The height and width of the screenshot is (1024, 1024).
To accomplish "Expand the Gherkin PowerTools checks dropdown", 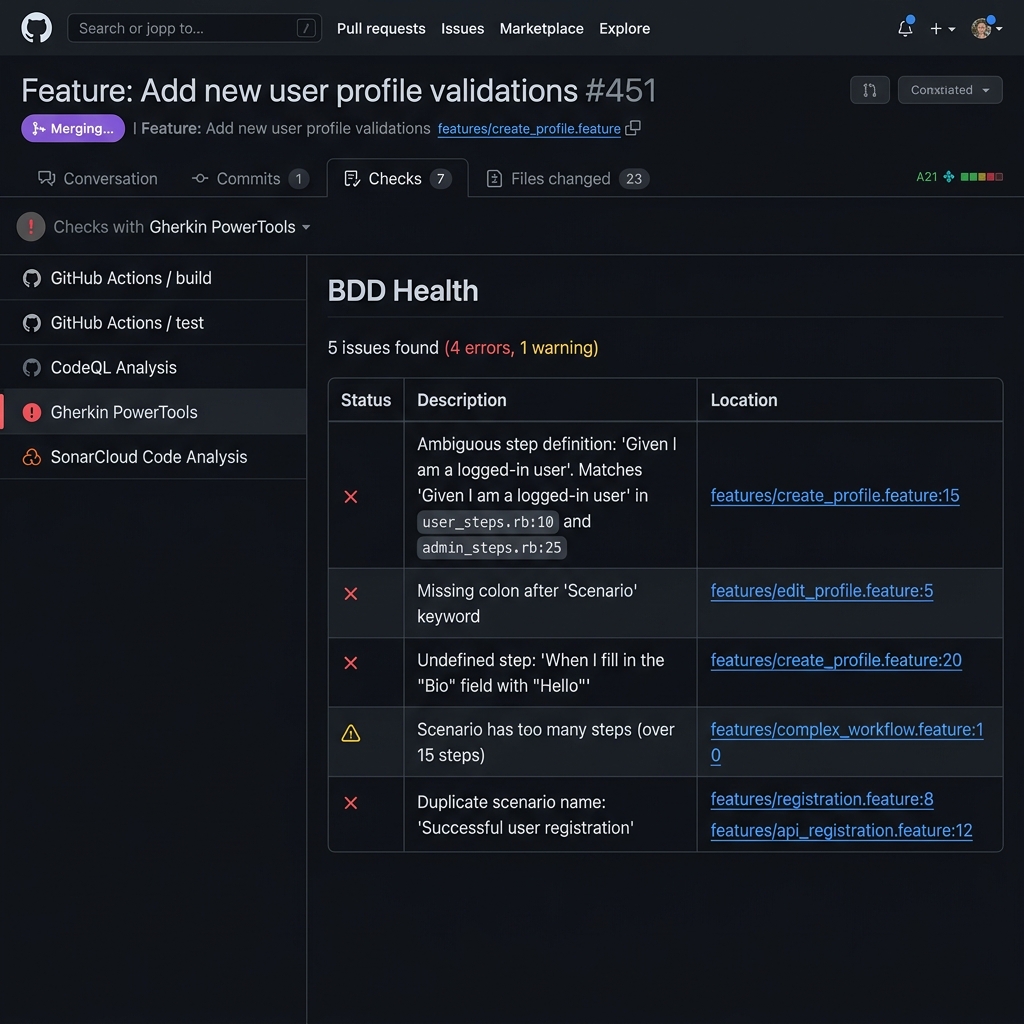I will click(229, 227).
